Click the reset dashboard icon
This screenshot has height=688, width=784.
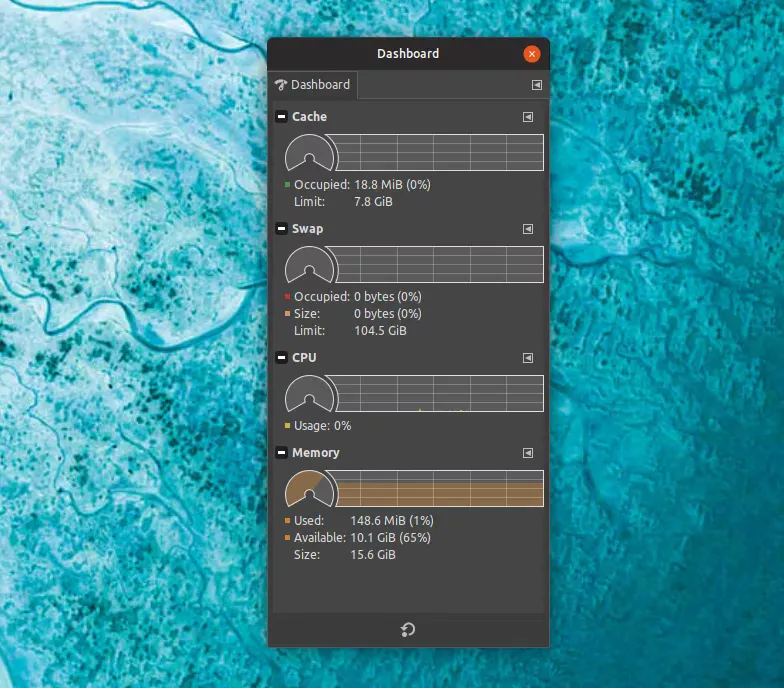click(x=408, y=630)
